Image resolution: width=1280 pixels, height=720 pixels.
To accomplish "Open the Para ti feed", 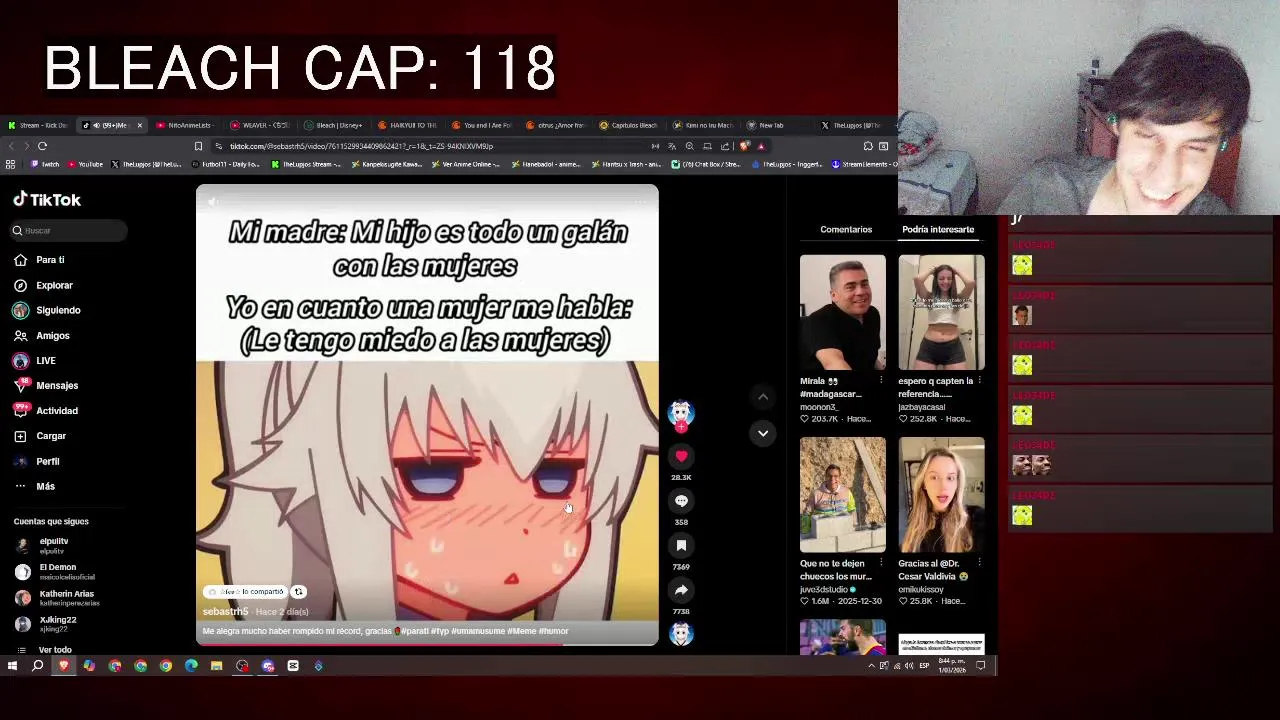I will (x=39, y=260).
